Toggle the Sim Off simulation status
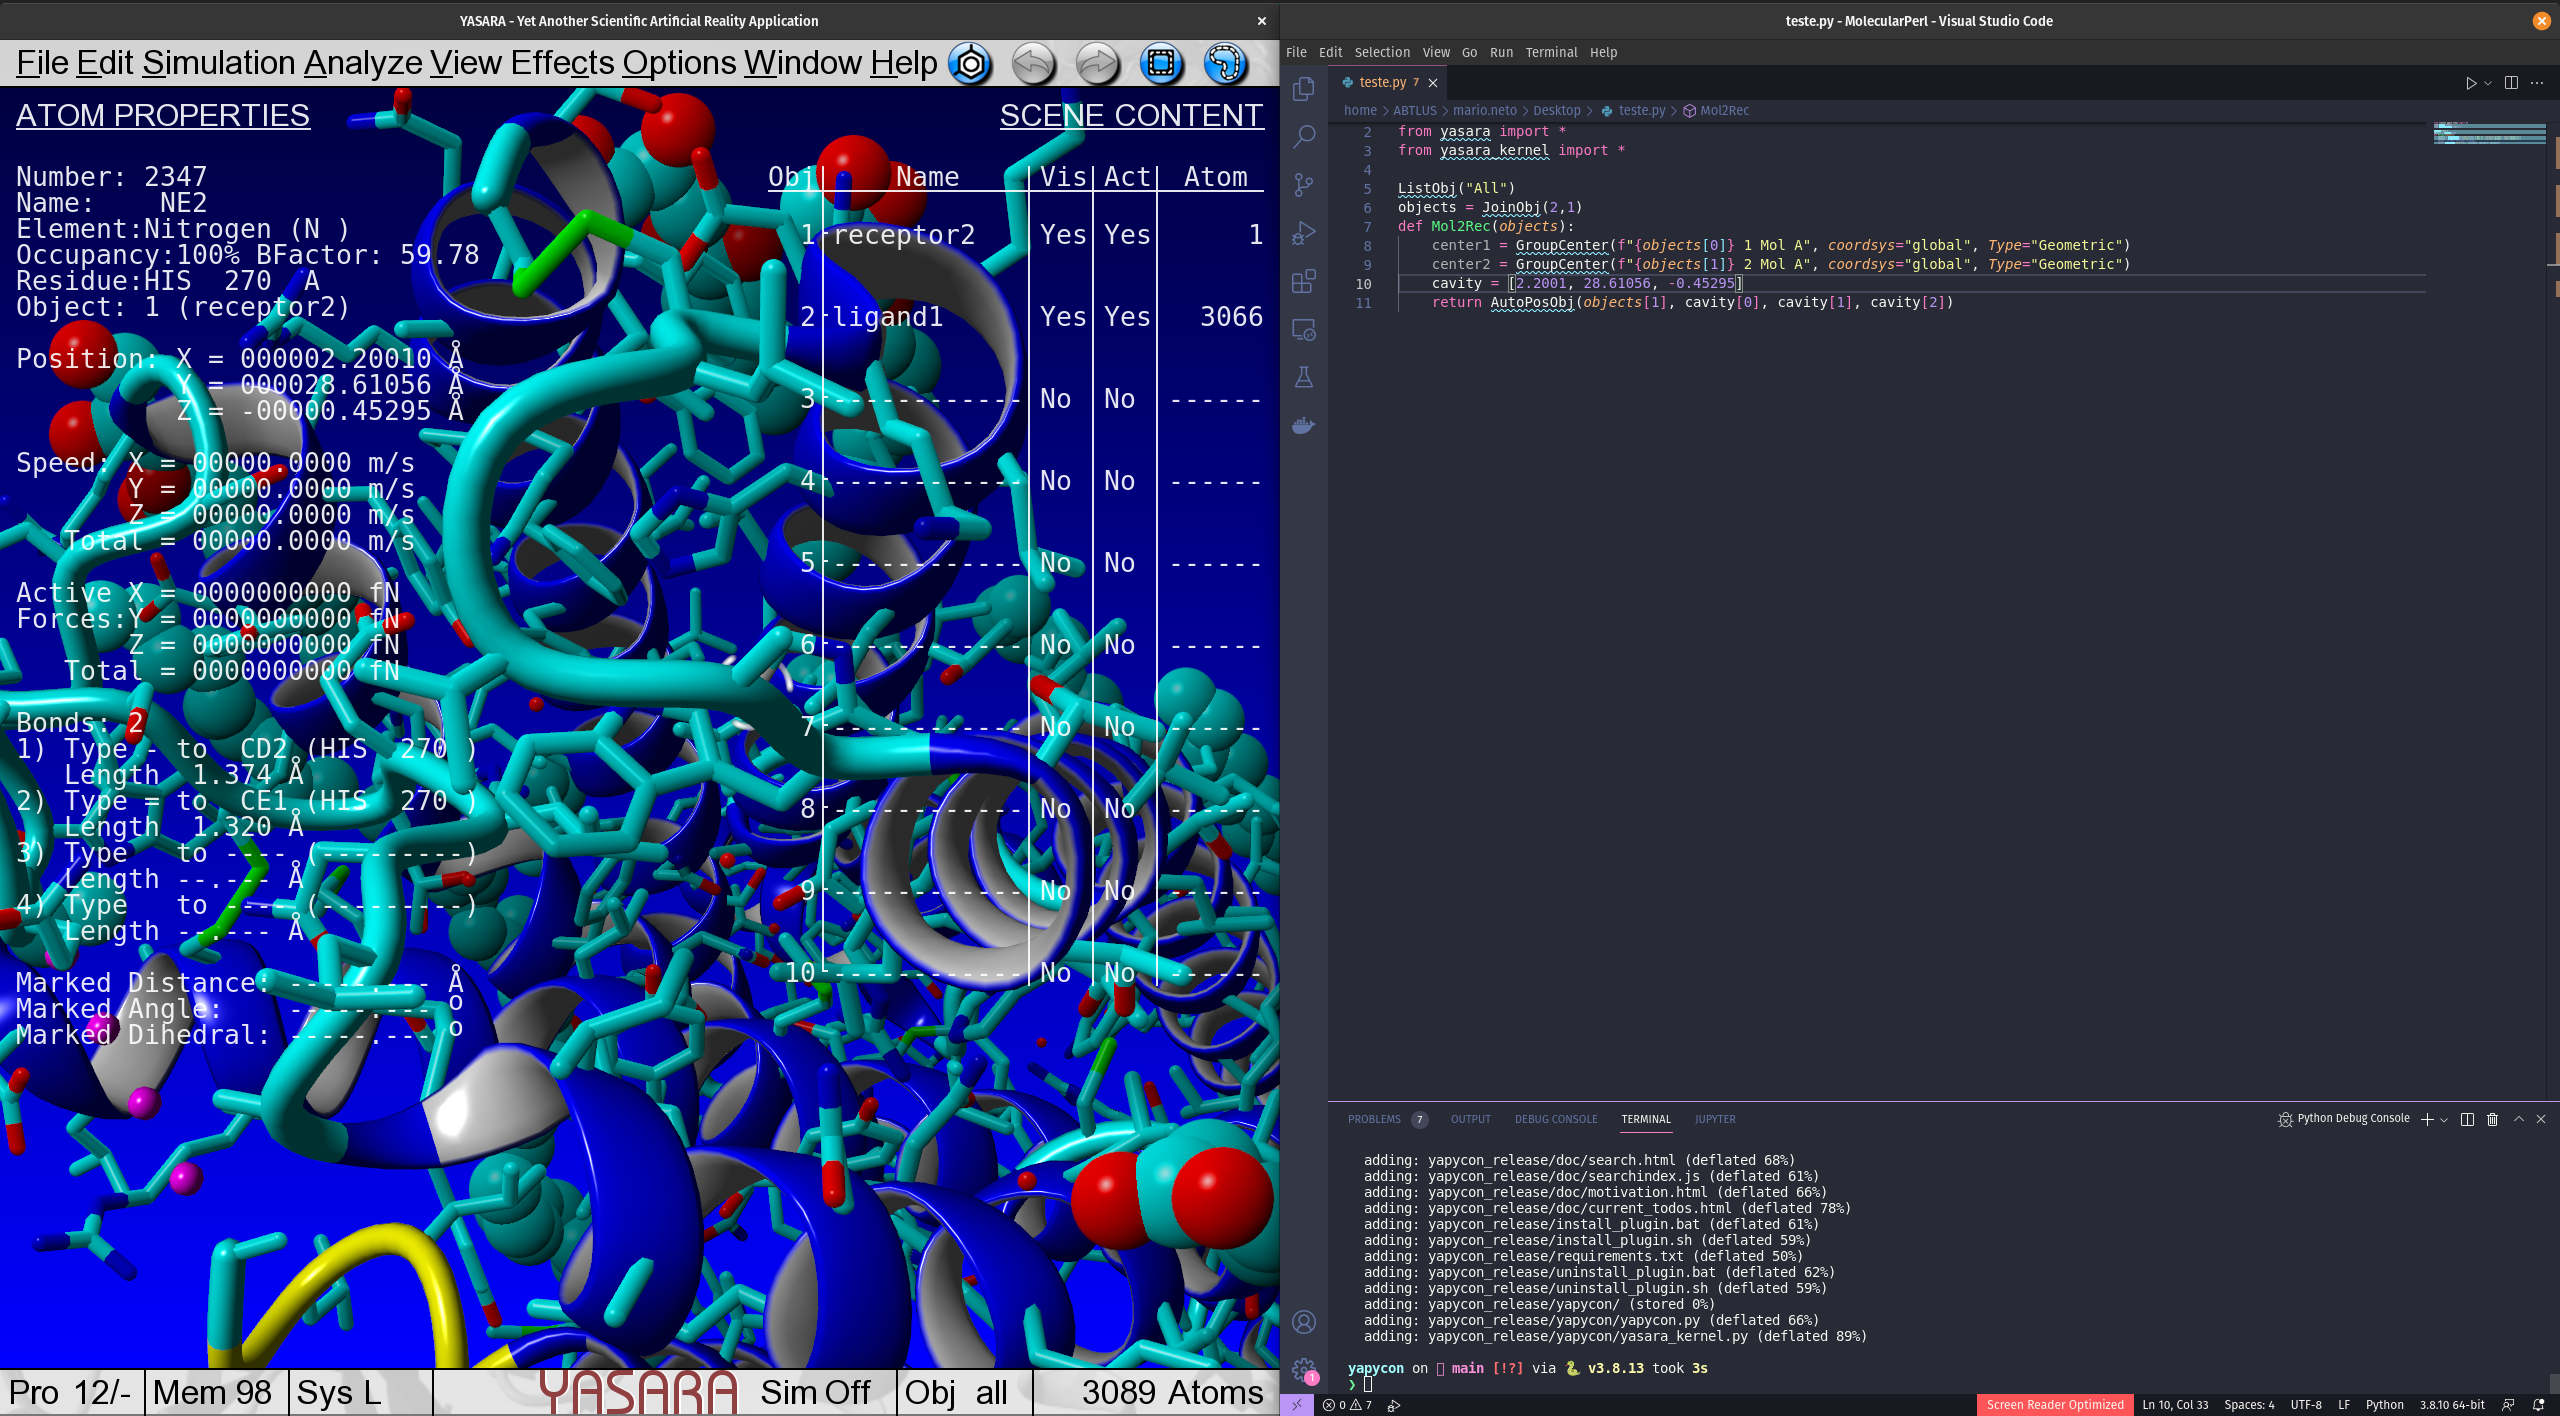 [815, 1392]
